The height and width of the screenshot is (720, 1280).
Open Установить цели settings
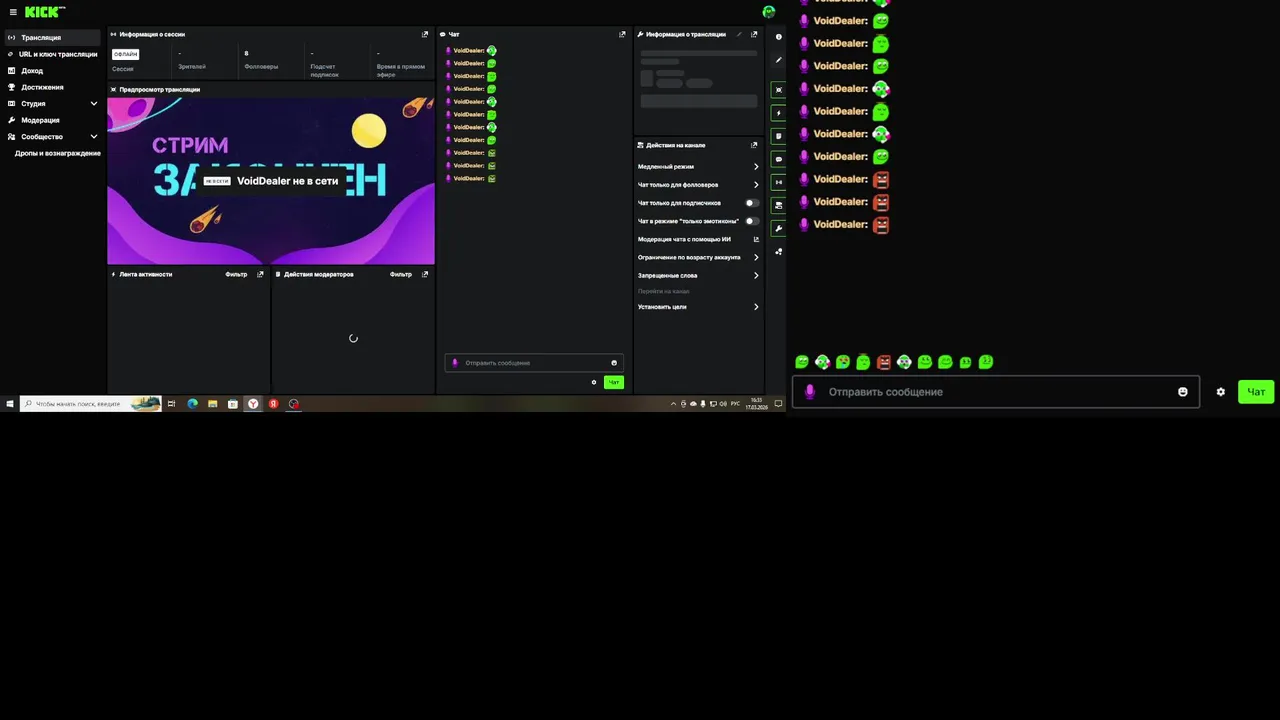tap(698, 307)
